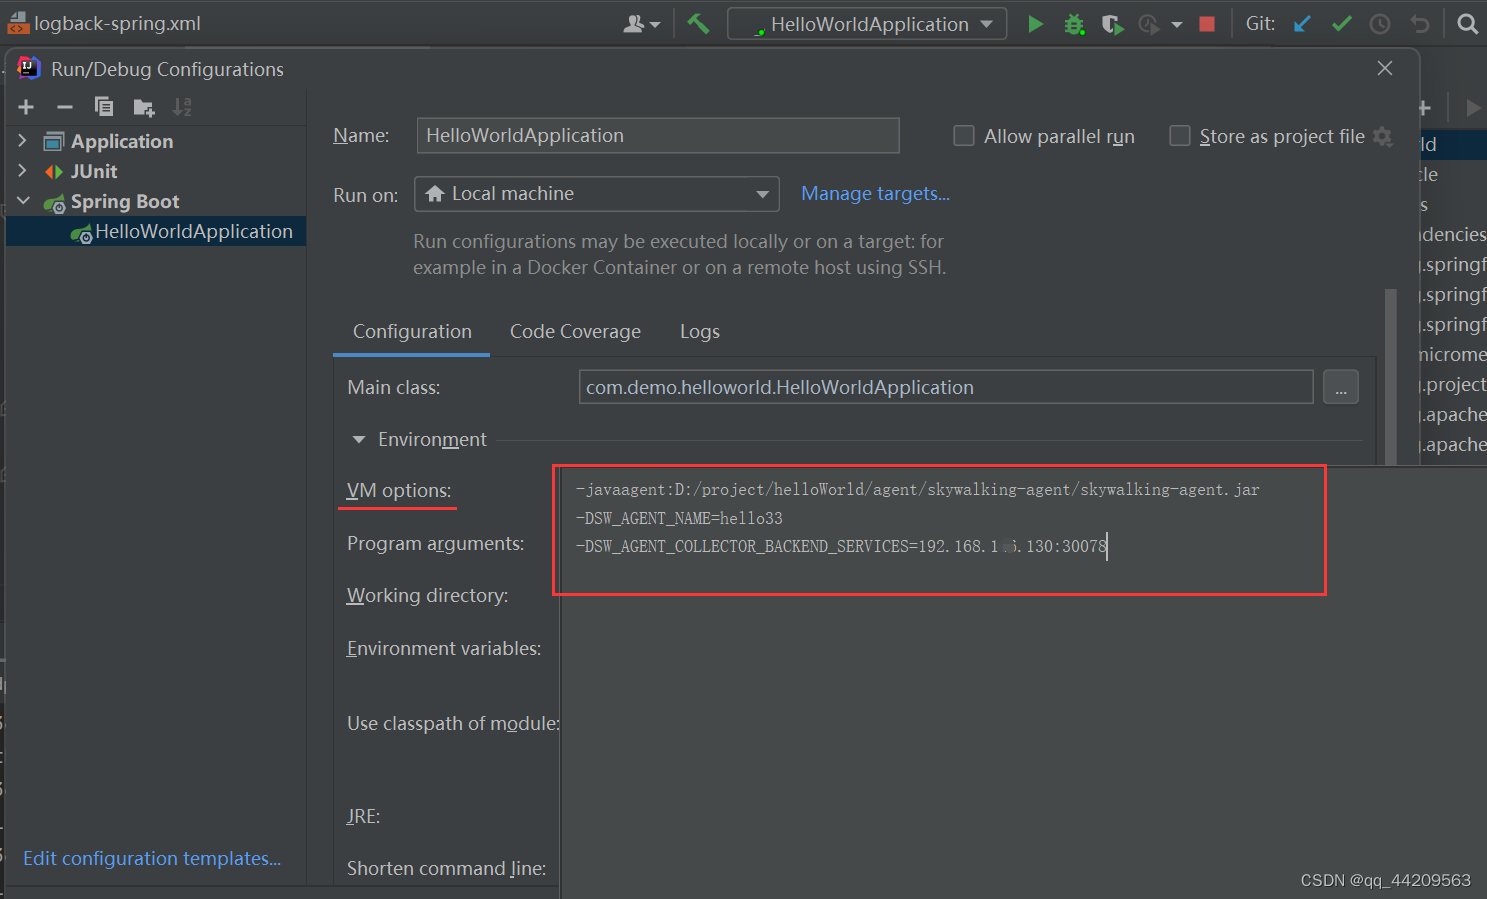This screenshot has height=899, width=1487.
Task: Click the Git commit checkmark icon
Action: pos(1341,24)
